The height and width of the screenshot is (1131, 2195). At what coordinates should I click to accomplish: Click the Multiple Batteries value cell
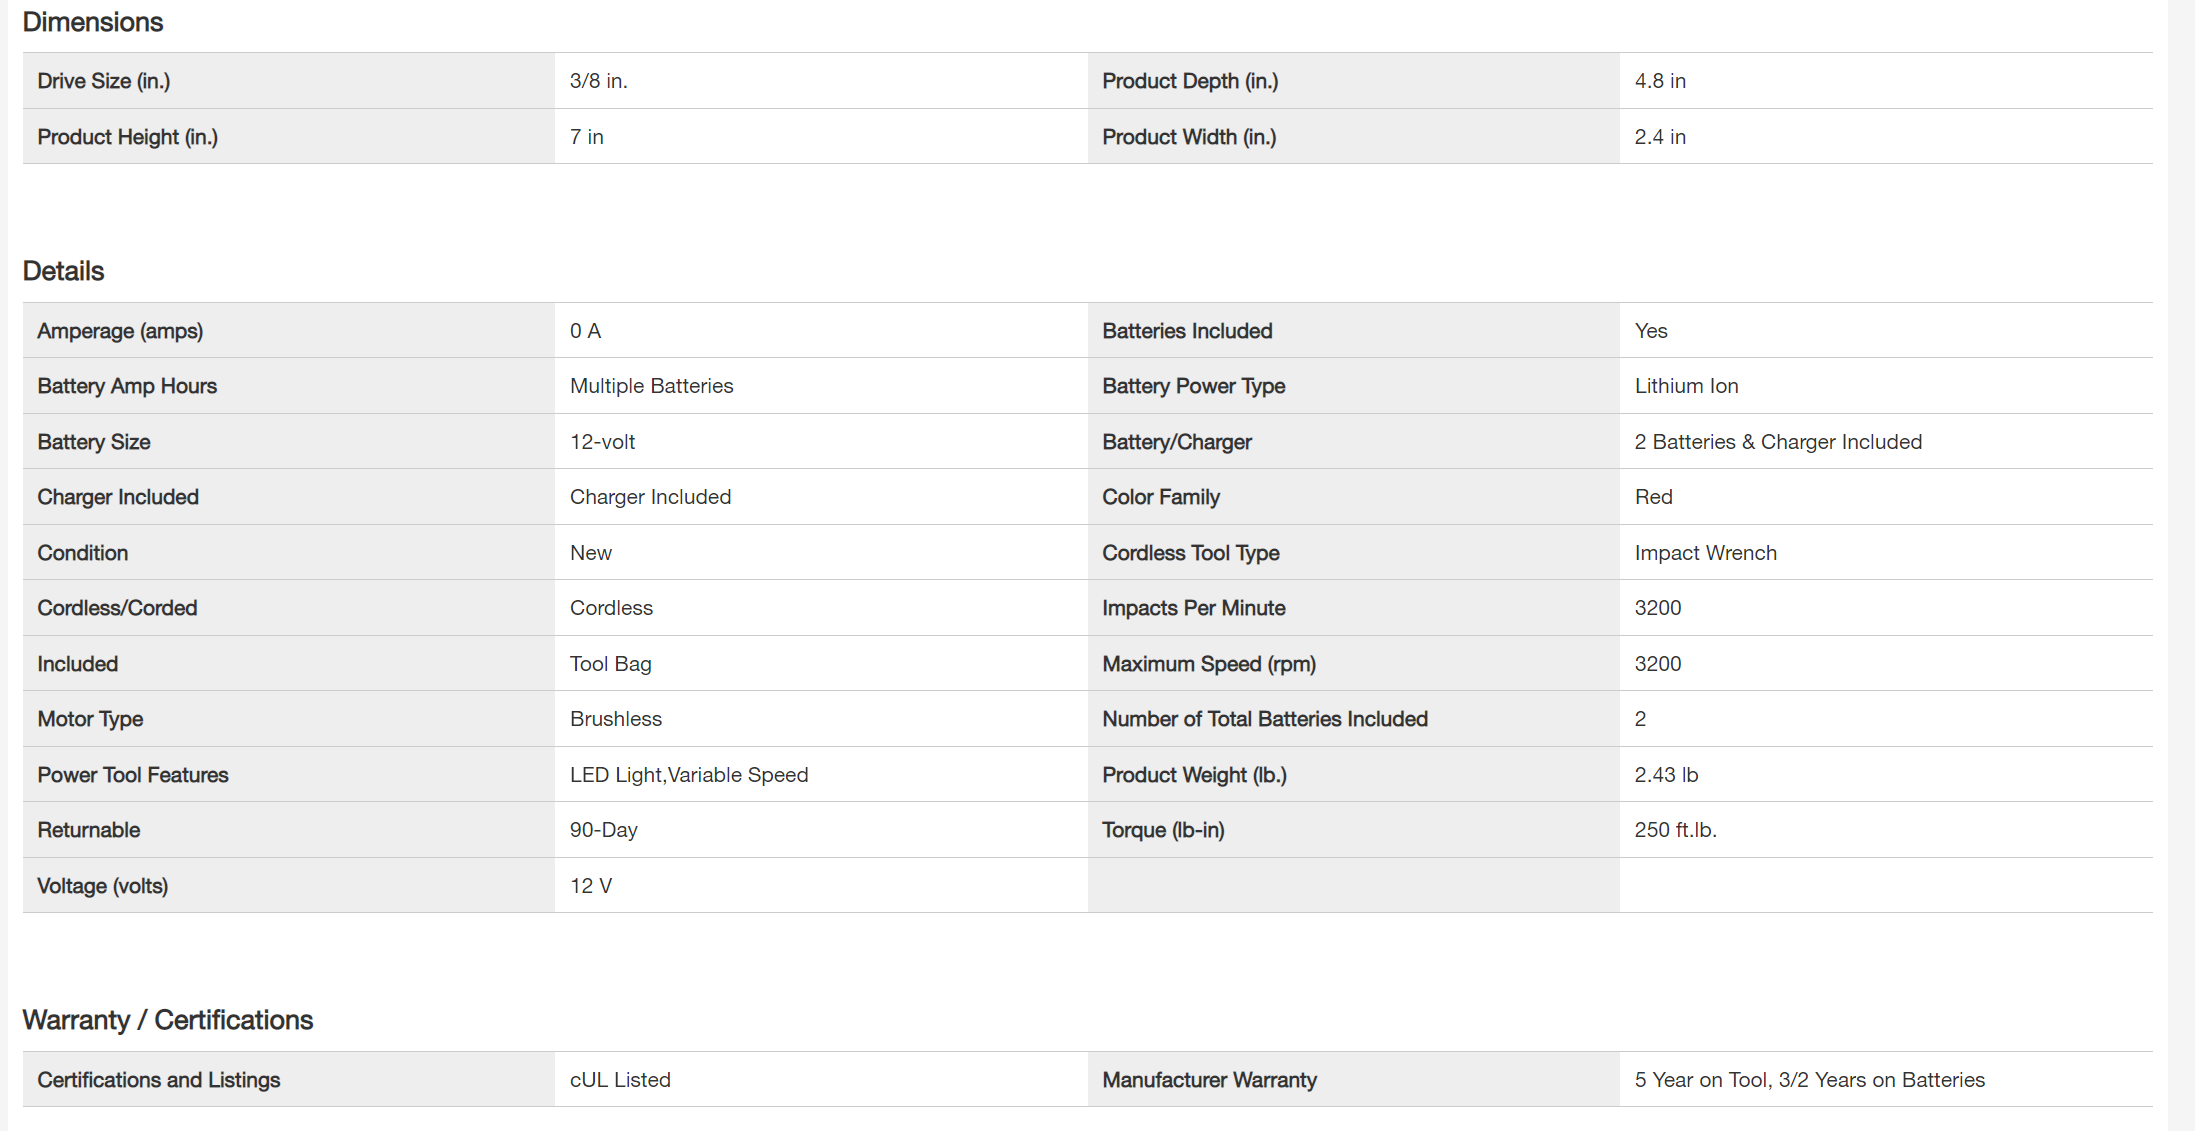pyautogui.click(x=651, y=386)
